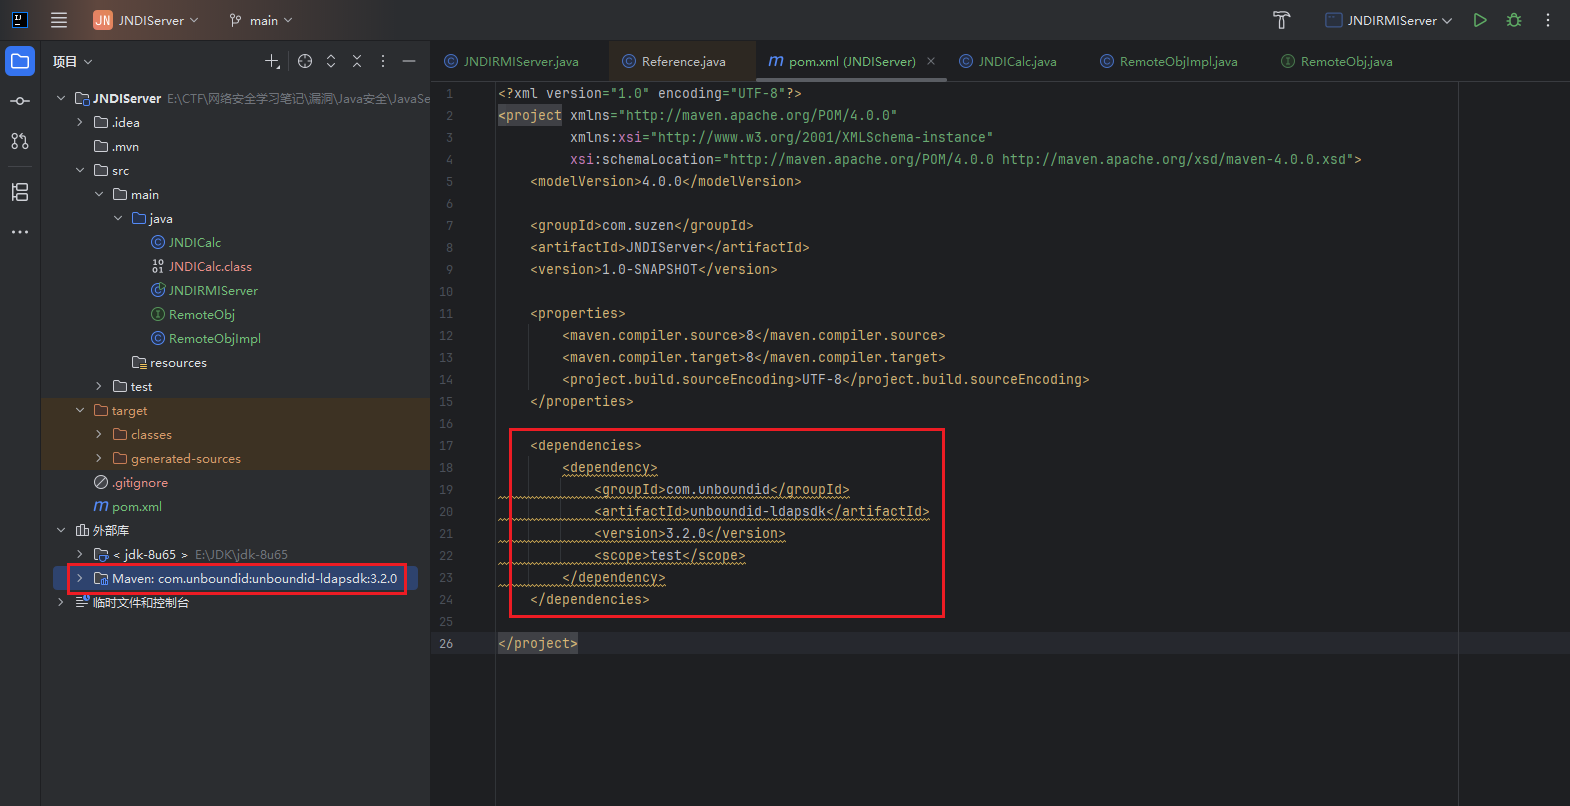The width and height of the screenshot is (1570, 806).
Task: Open the build hammer tool icon
Action: (1282, 20)
